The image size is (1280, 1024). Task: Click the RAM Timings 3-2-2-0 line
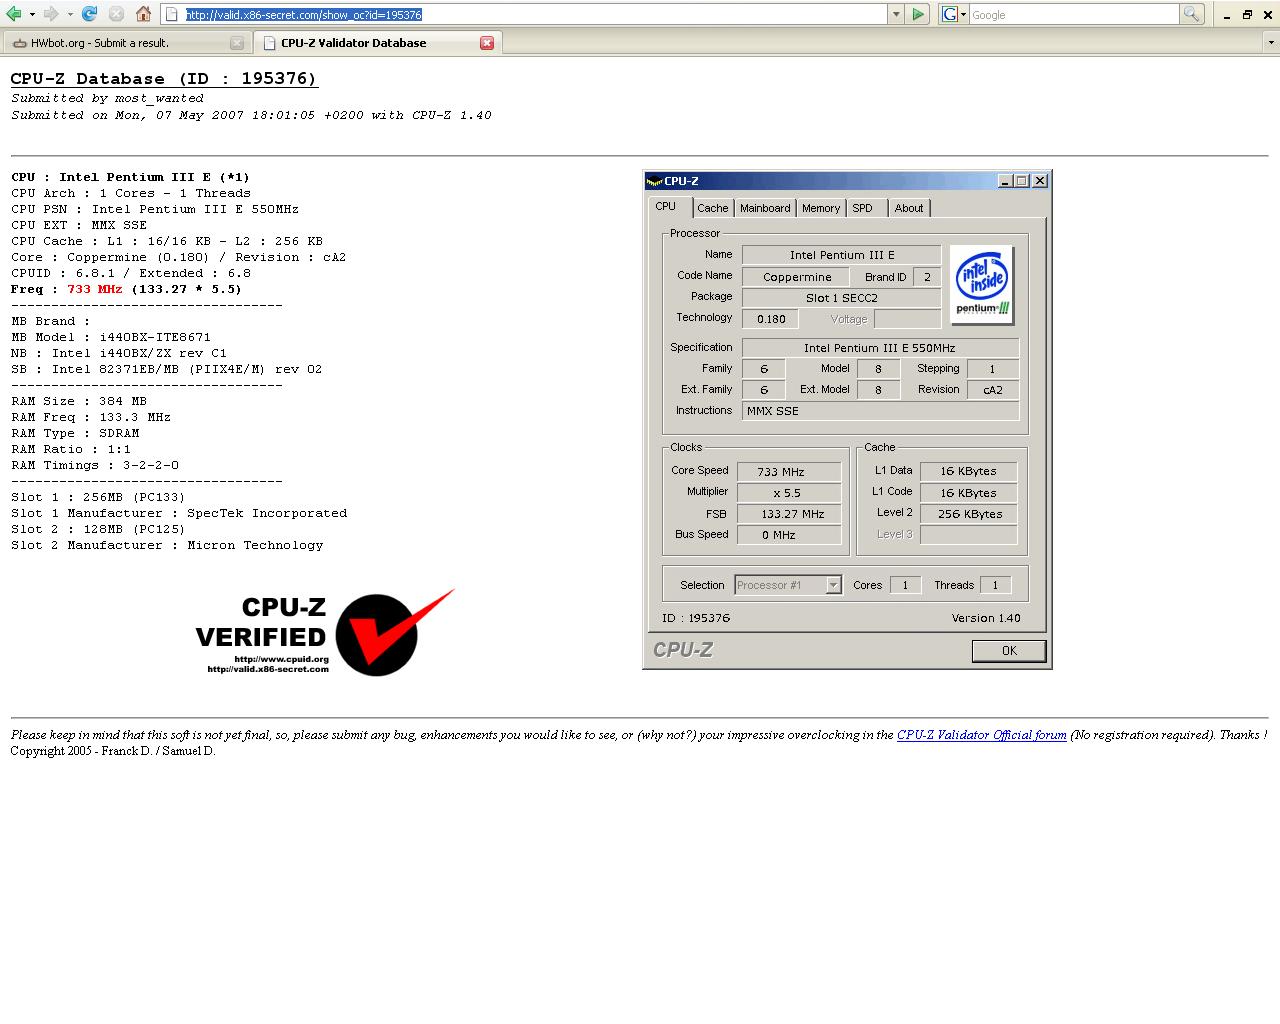[95, 465]
